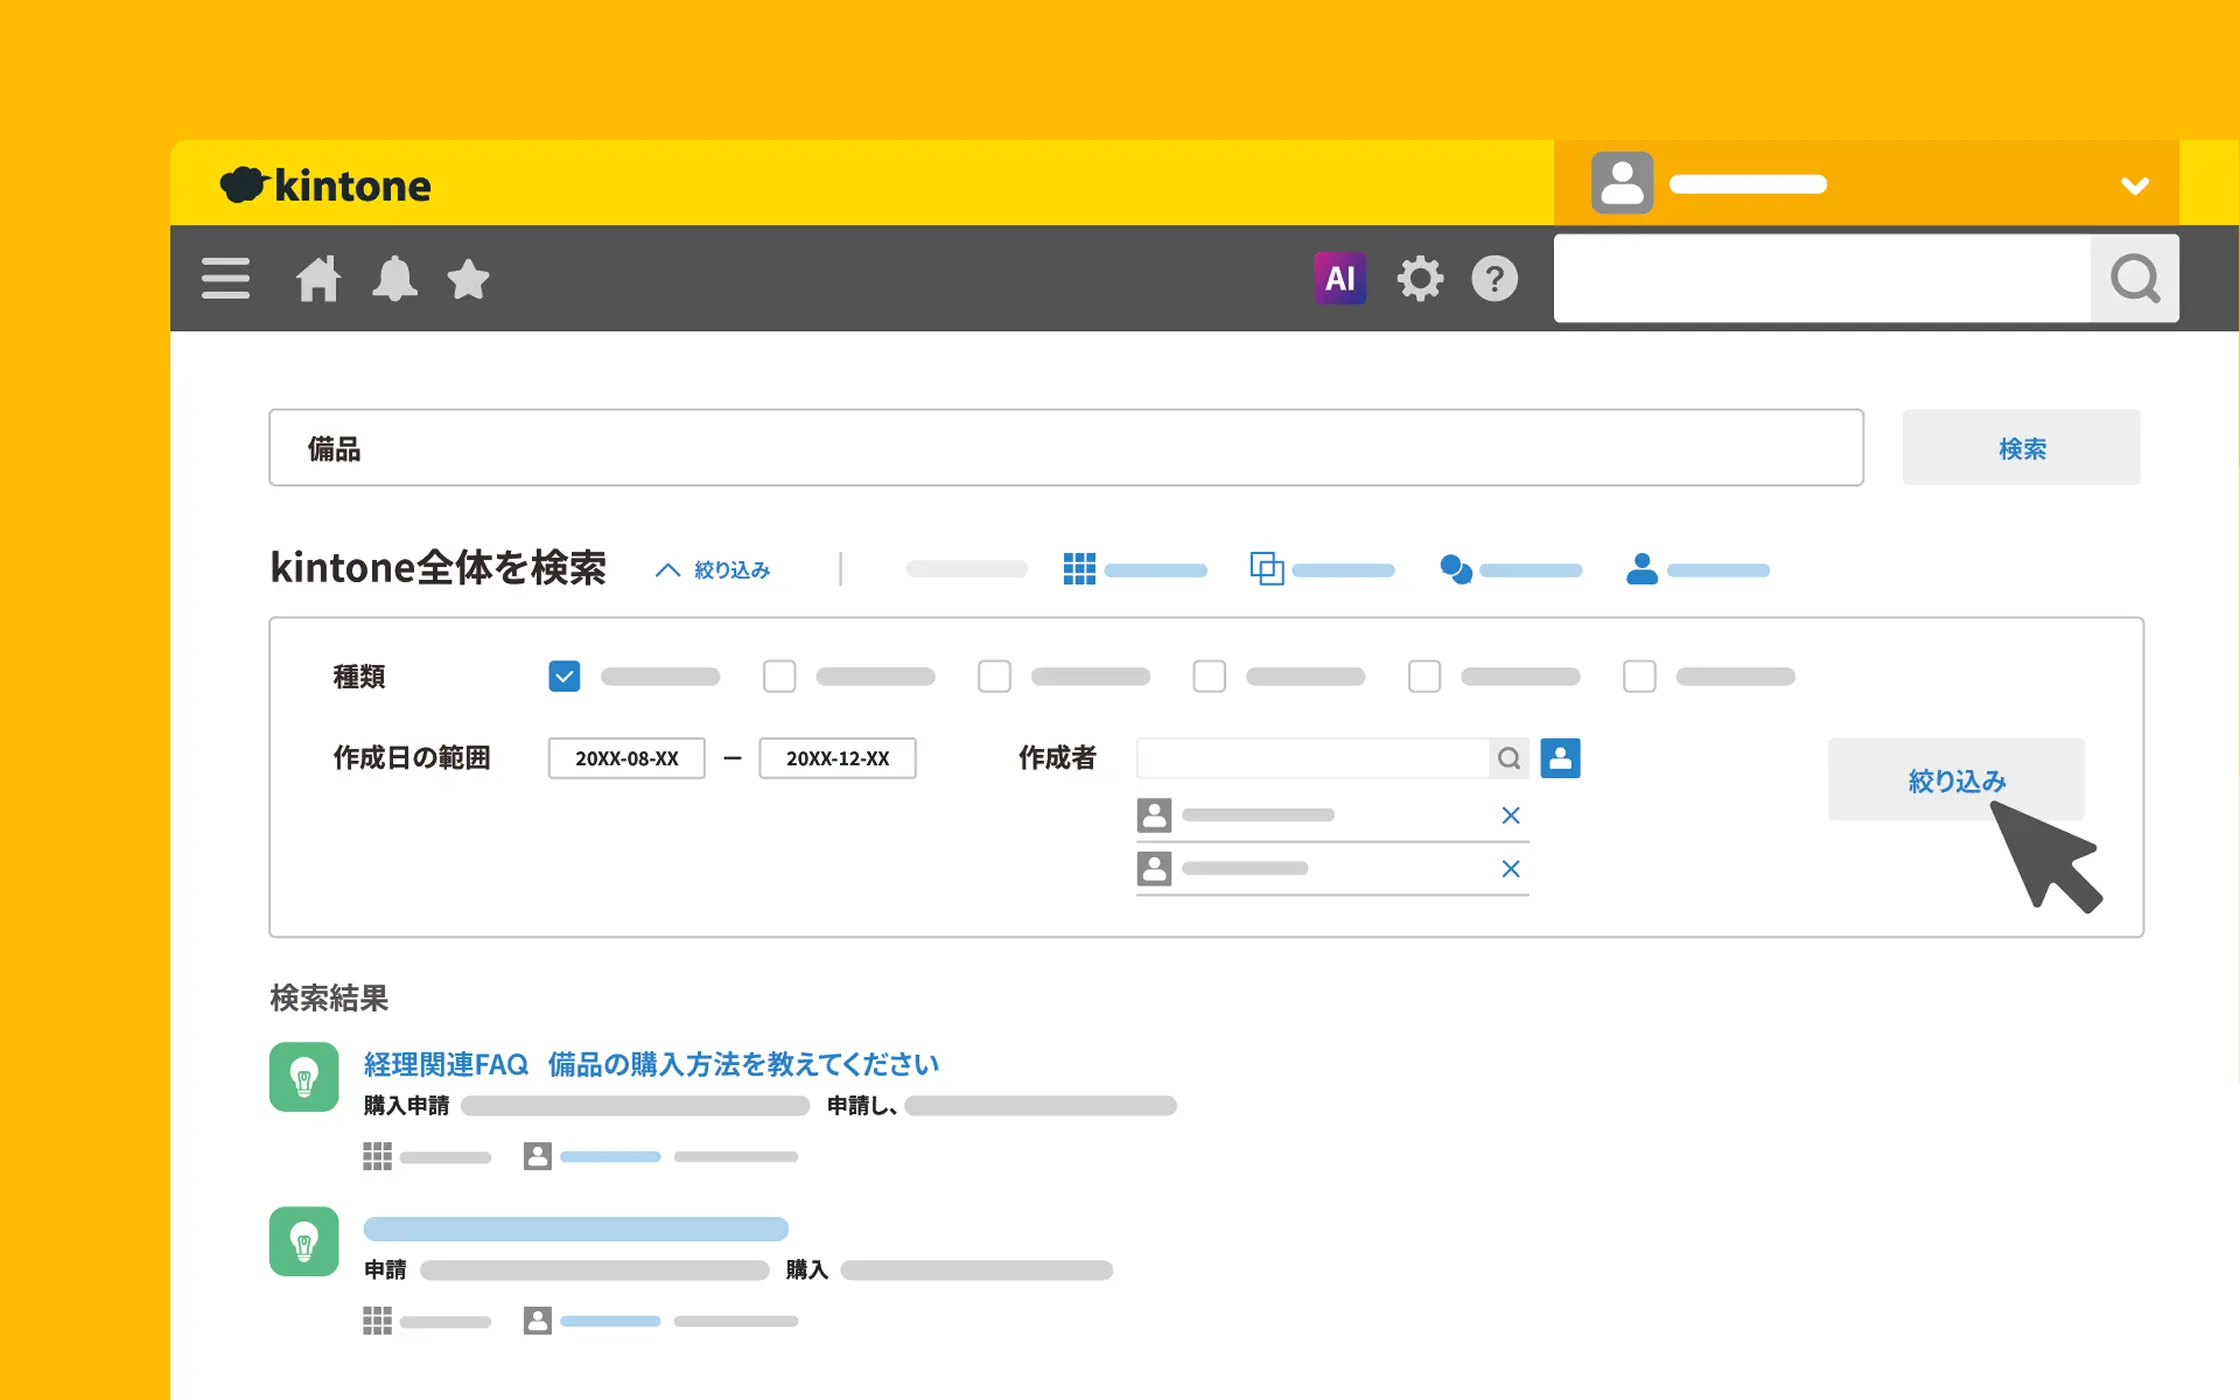Click the blue user picker icon
The height and width of the screenshot is (1400, 2240).
[x=1560, y=758]
